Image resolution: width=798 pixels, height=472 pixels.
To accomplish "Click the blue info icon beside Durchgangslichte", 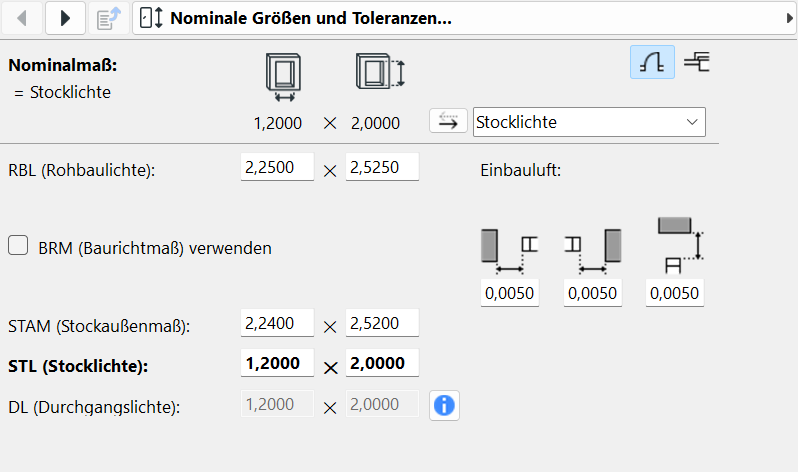I will [445, 405].
